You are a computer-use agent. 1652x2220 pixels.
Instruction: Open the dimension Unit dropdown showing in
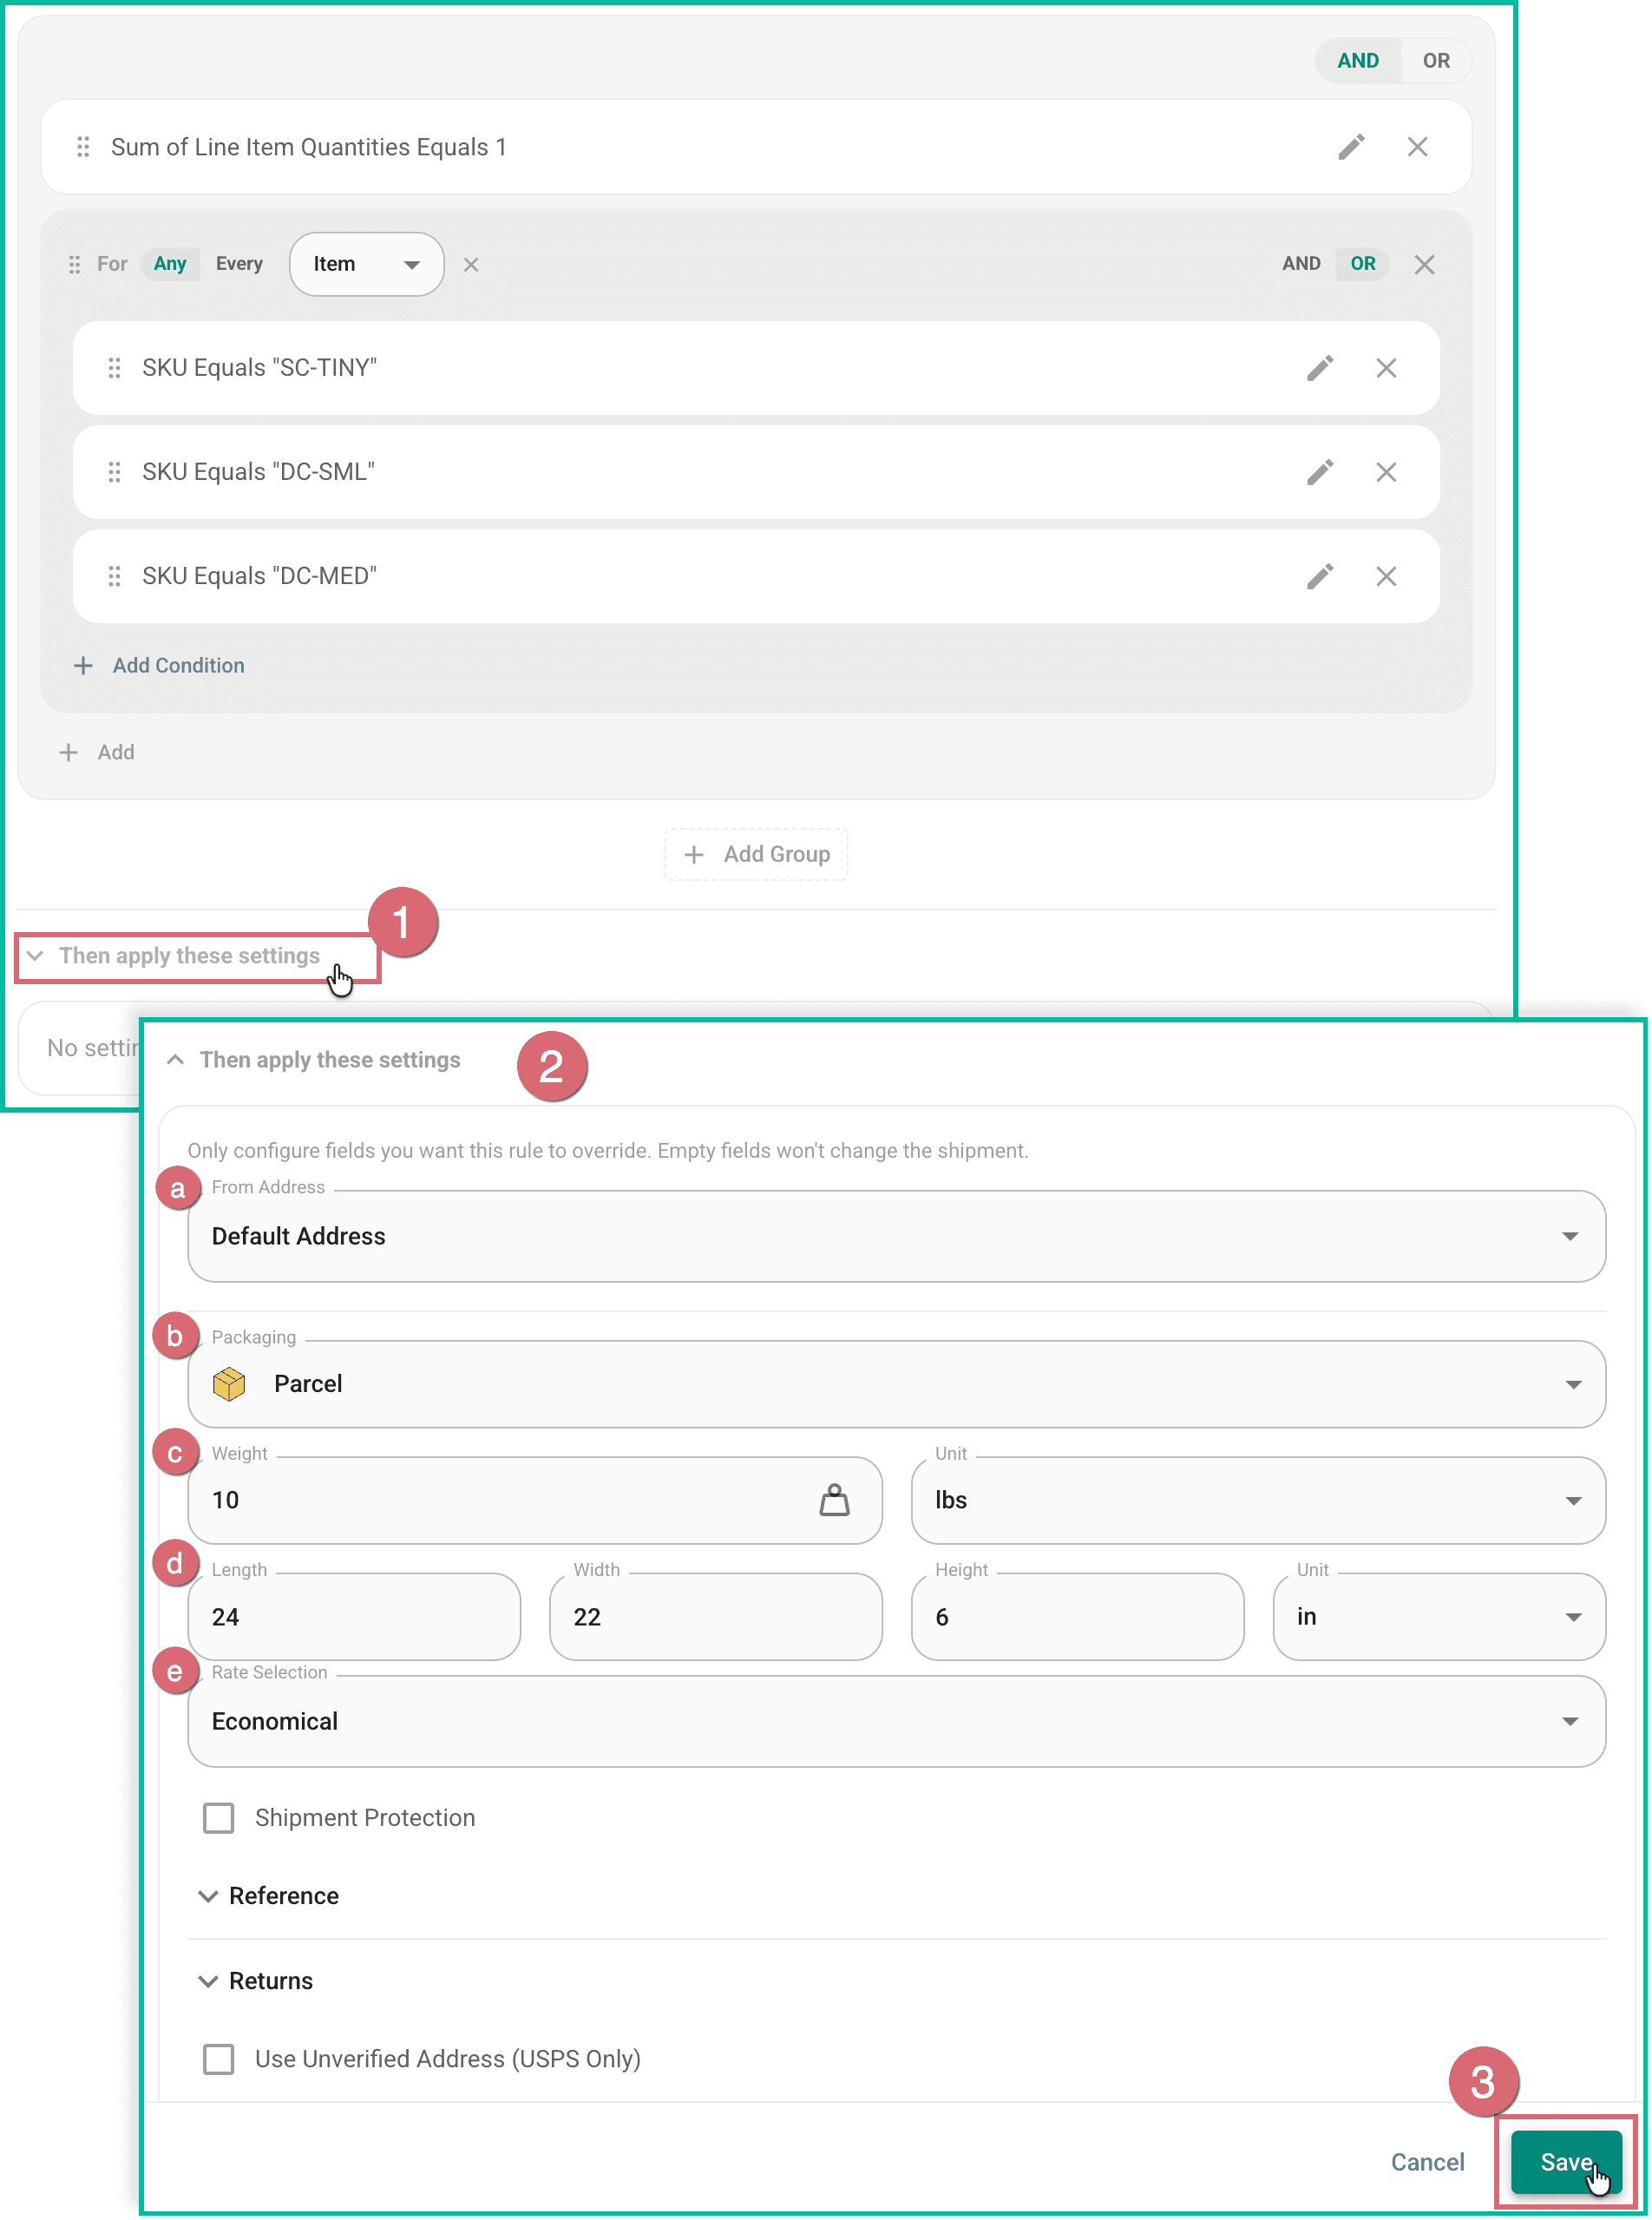click(x=1439, y=1617)
